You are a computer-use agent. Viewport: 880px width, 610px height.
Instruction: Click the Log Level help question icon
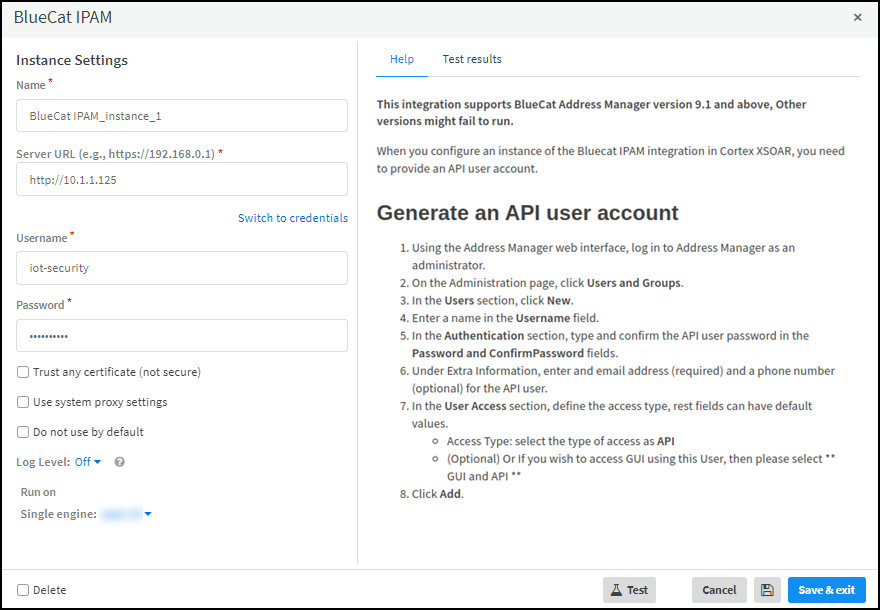pos(120,462)
